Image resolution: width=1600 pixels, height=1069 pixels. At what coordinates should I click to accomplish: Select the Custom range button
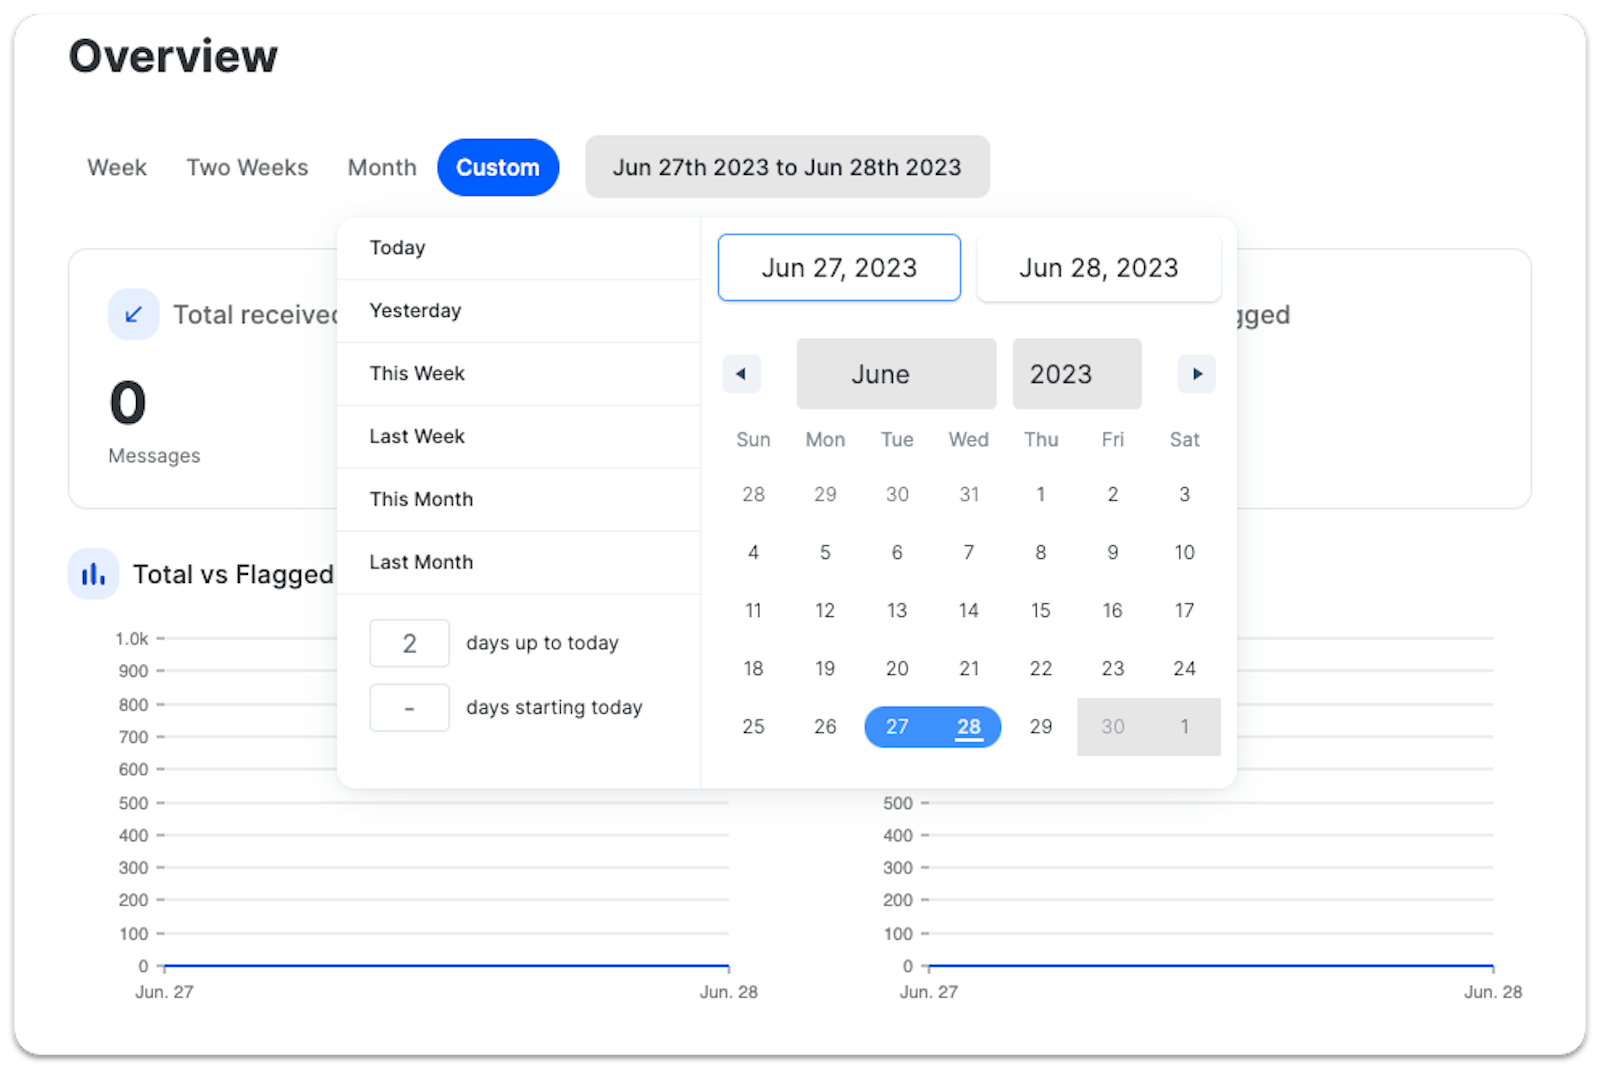[x=497, y=167]
